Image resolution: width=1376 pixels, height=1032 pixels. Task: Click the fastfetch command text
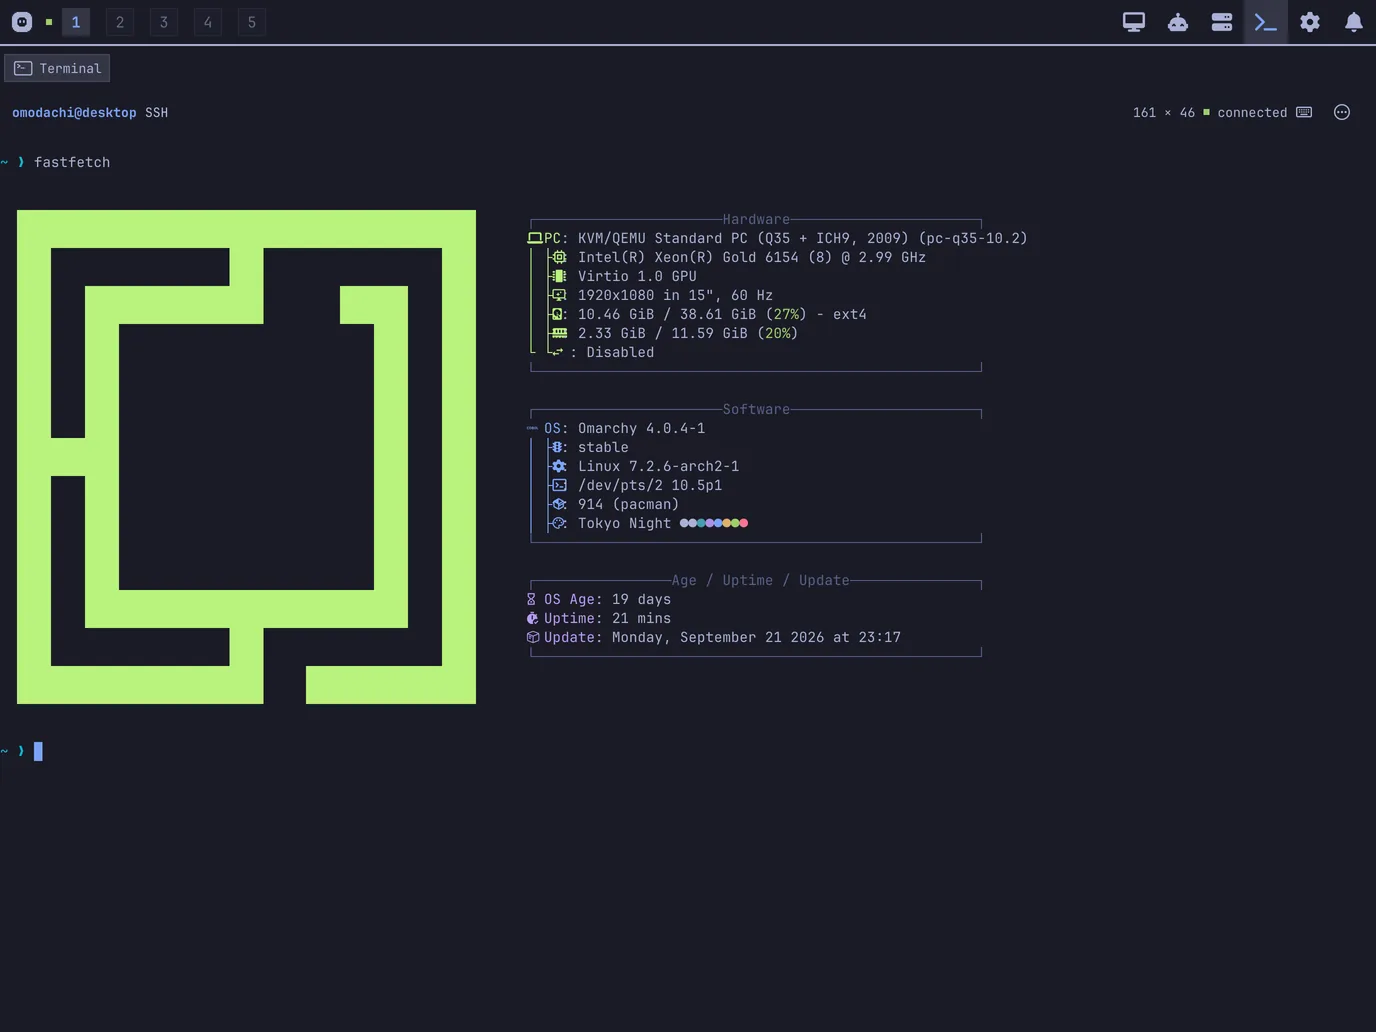(72, 162)
